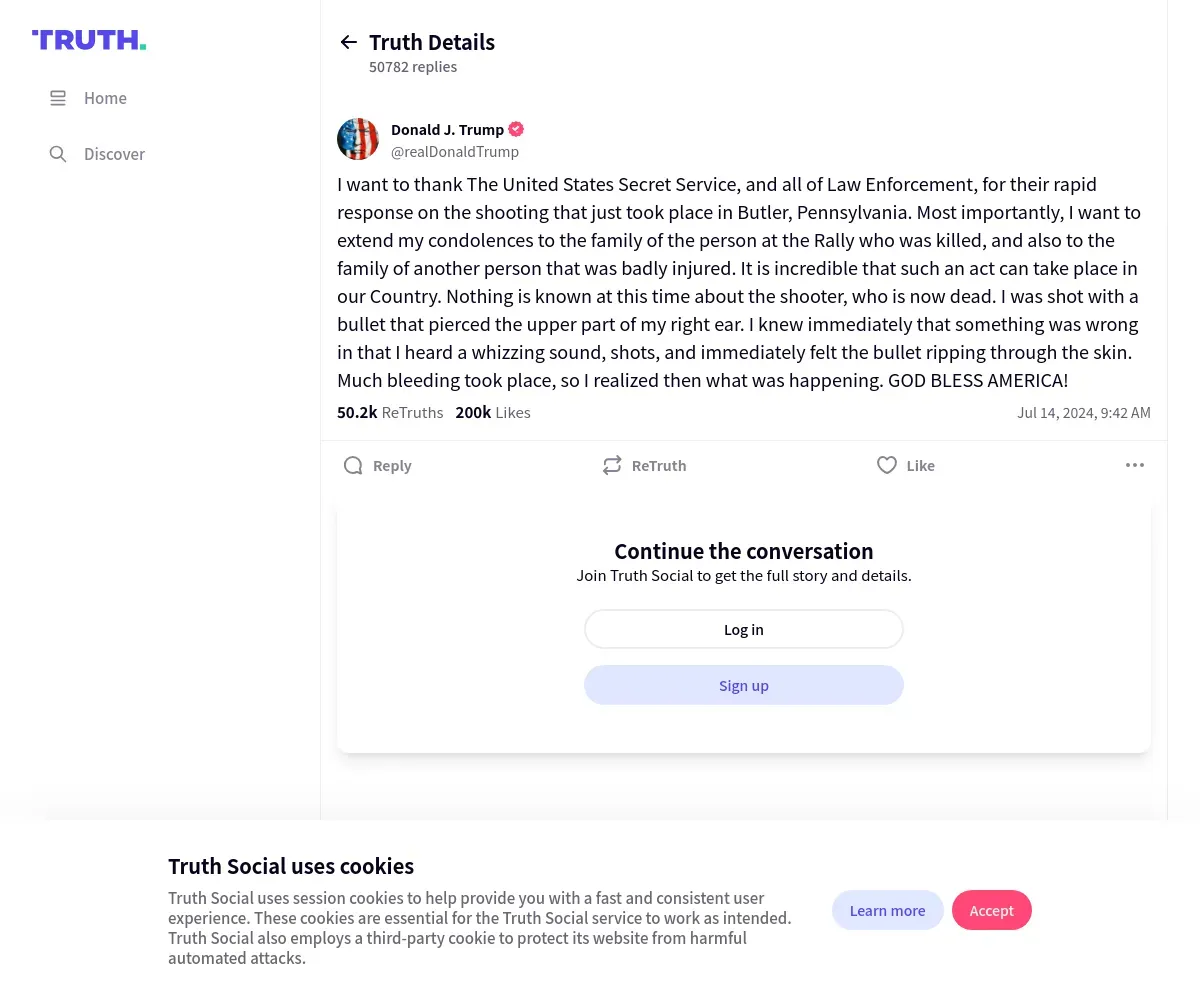Open the three-dots more options menu
Image resolution: width=1200 pixels, height=1000 pixels.
(x=1135, y=465)
